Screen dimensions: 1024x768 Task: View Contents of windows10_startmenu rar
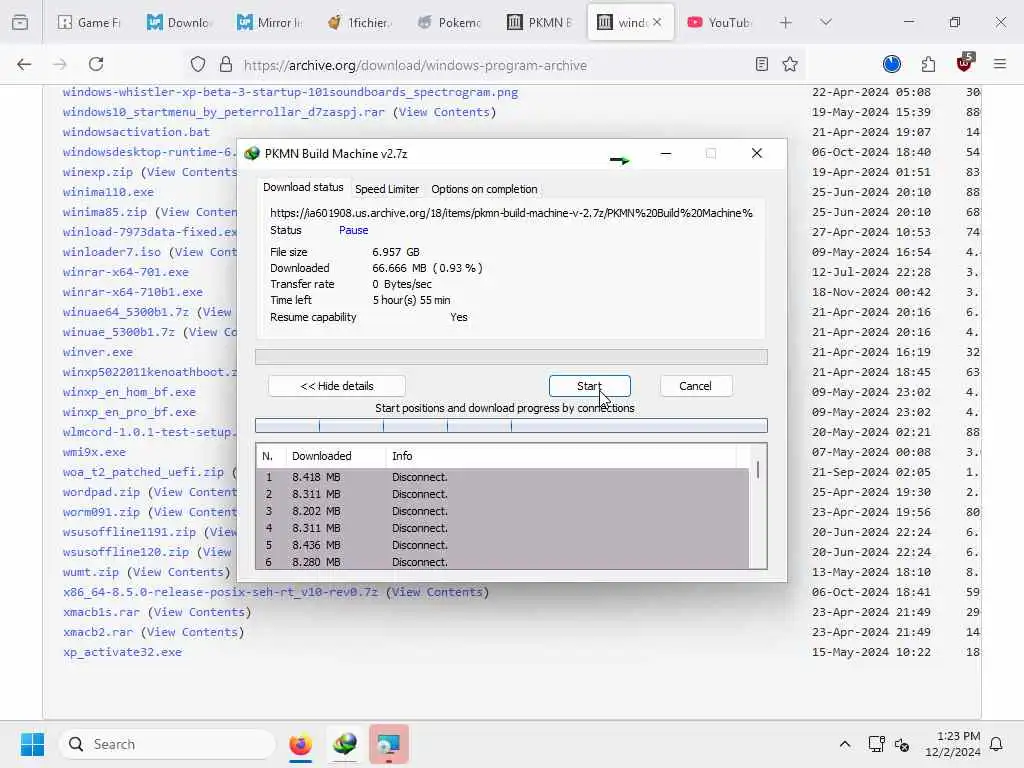[x=447, y=112]
